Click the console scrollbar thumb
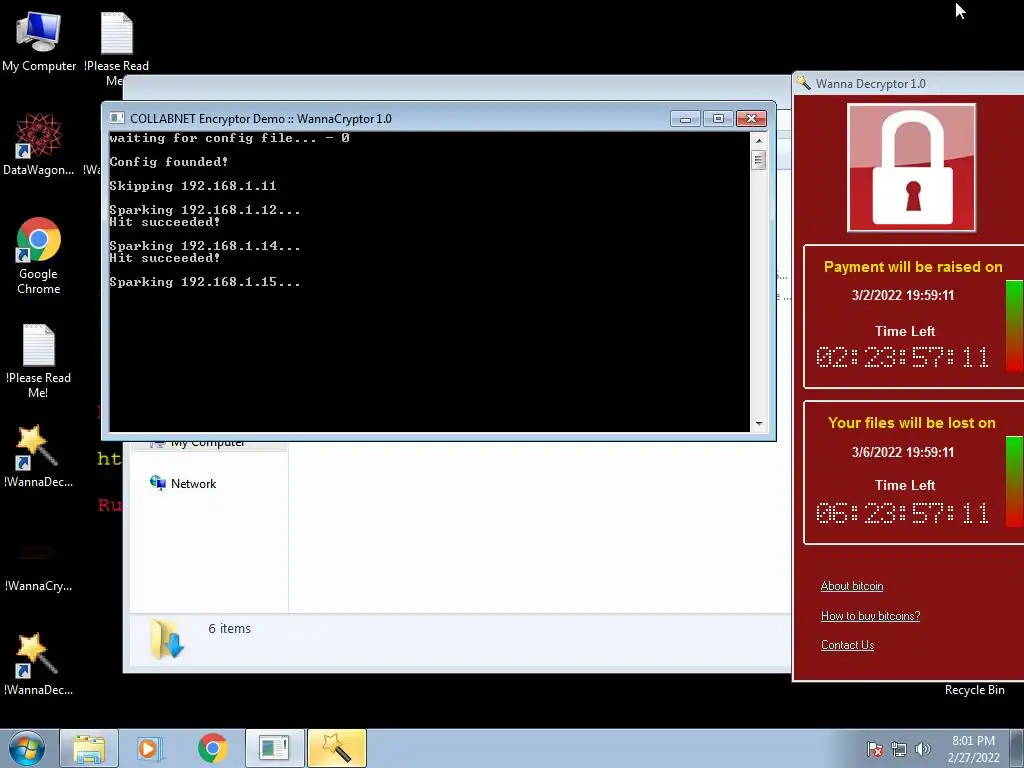 pos(758,160)
